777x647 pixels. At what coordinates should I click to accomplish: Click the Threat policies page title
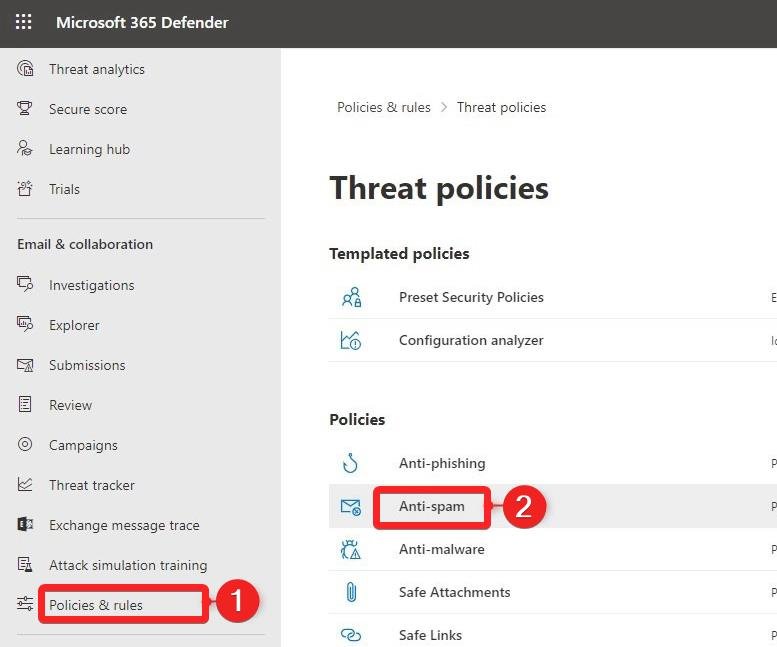click(x=439, y=188)
